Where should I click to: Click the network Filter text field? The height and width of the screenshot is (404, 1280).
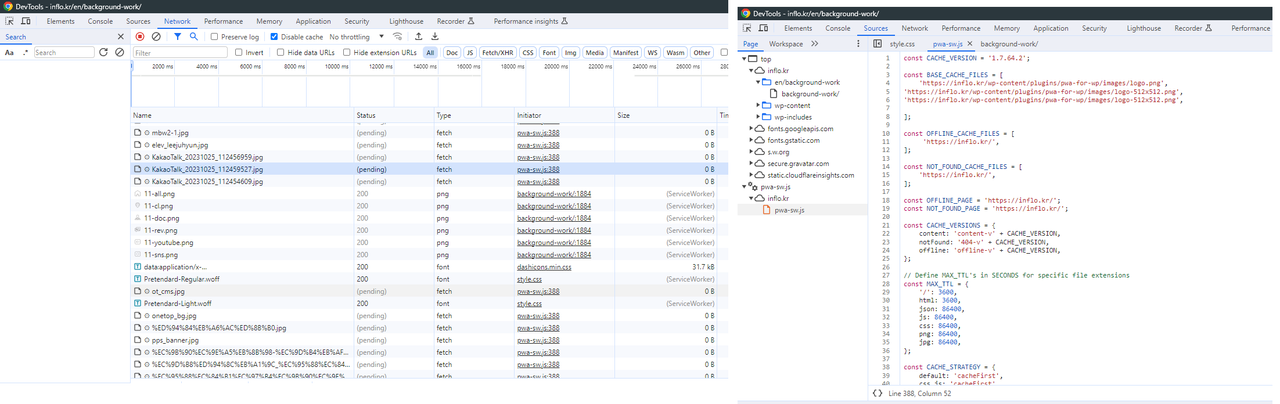[x=179, y=52]
